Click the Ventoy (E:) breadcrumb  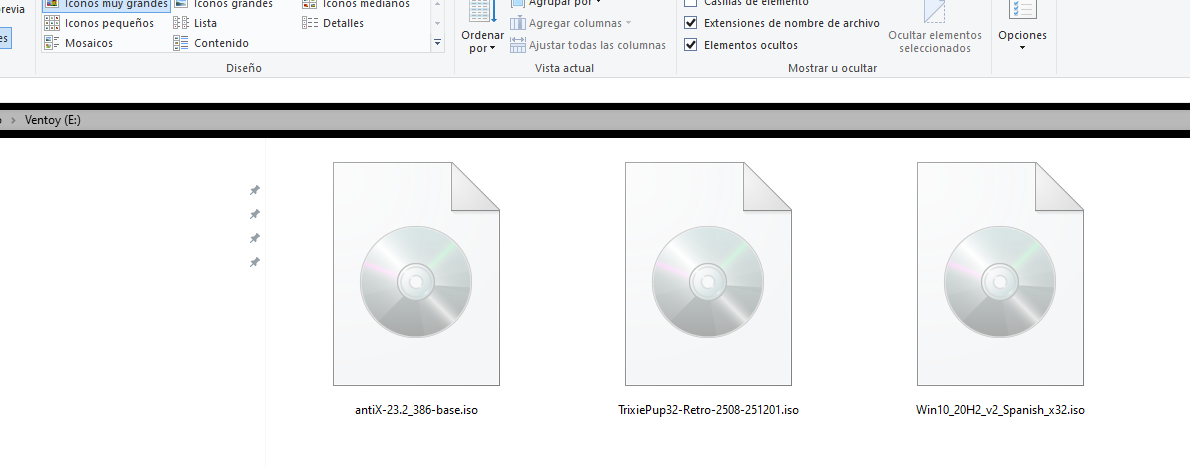[x=52, y=120]
